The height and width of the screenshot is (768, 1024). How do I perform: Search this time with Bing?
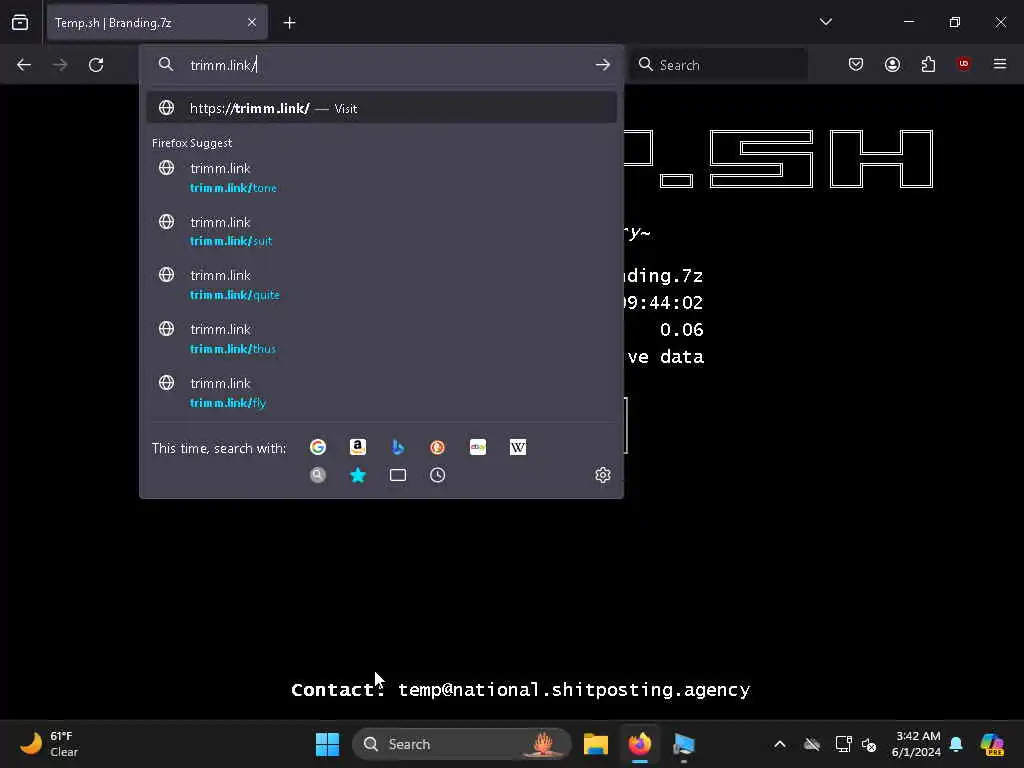click(x=398, y=447)
